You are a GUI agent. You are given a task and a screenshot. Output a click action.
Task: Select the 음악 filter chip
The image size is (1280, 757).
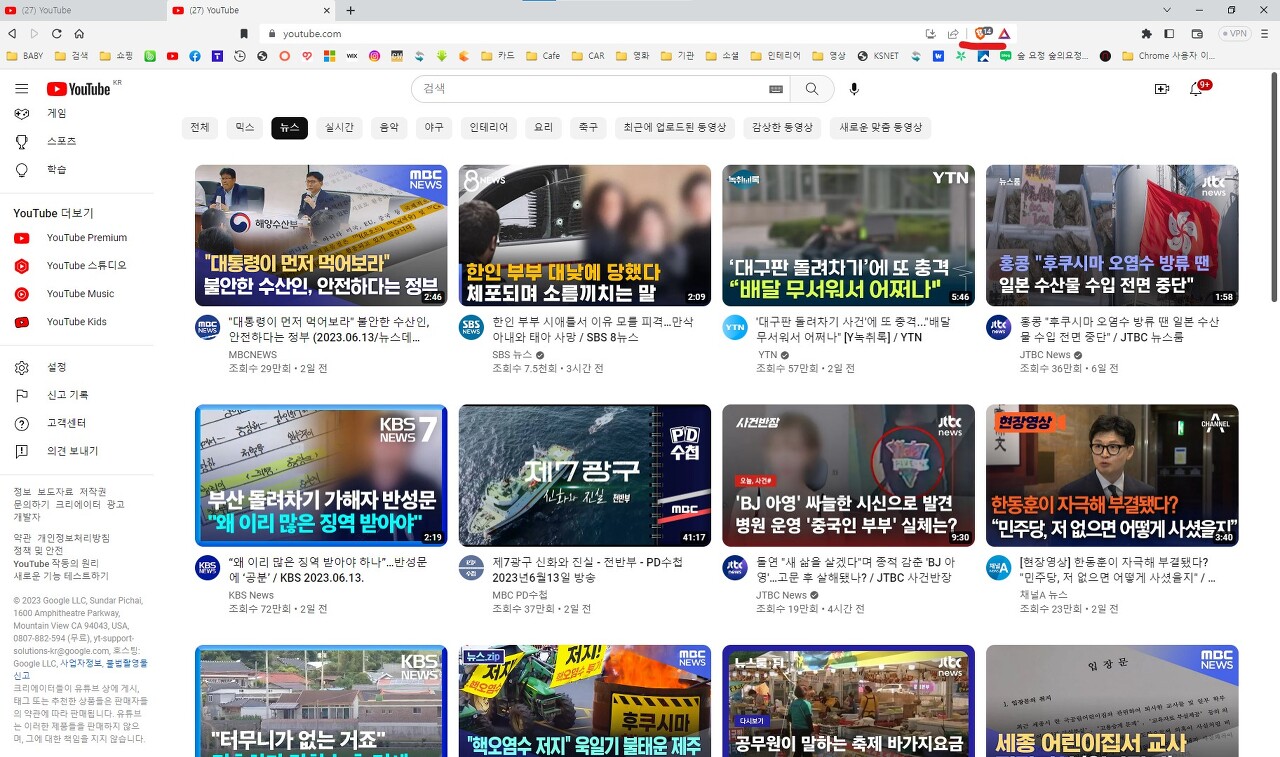tap(389, 127)
